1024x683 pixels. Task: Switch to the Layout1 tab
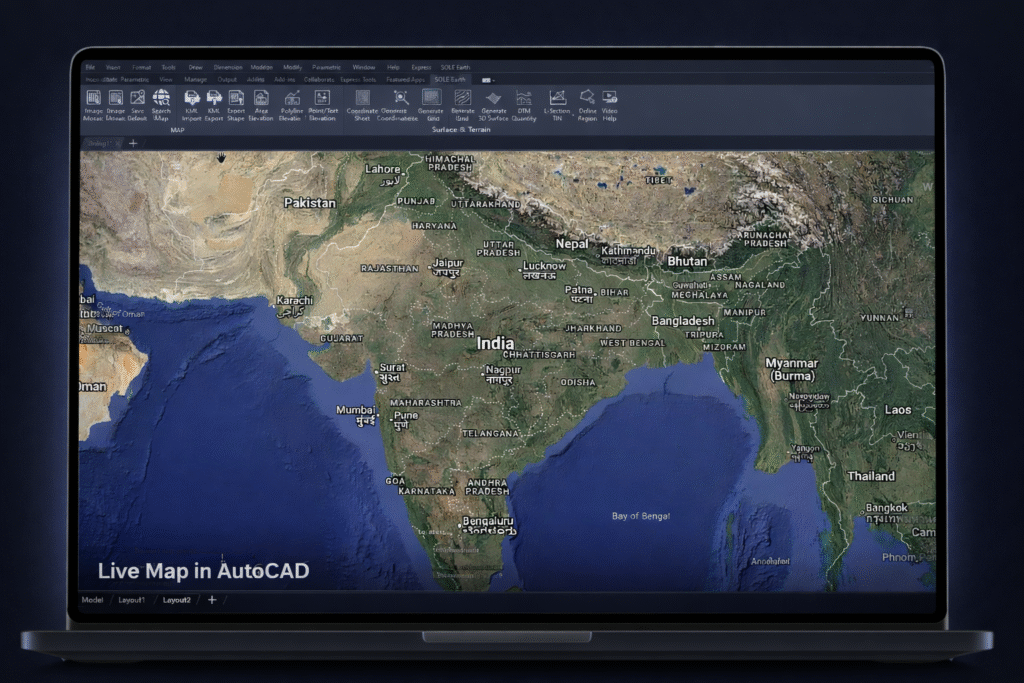pyautogui.click(x=132, y=600)
